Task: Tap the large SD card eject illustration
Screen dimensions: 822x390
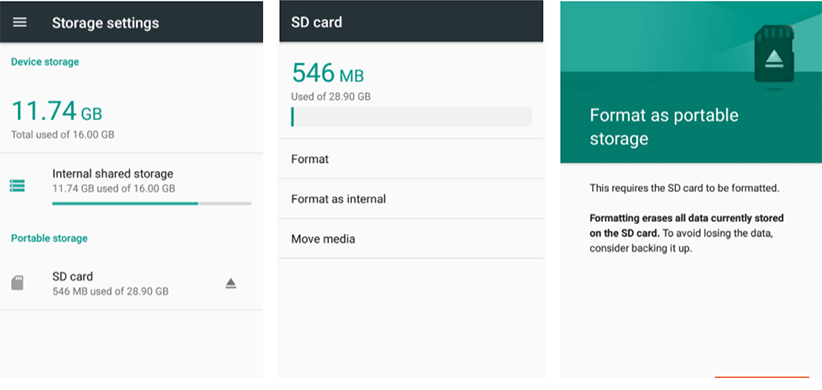Action: click(x=774, y=56)
